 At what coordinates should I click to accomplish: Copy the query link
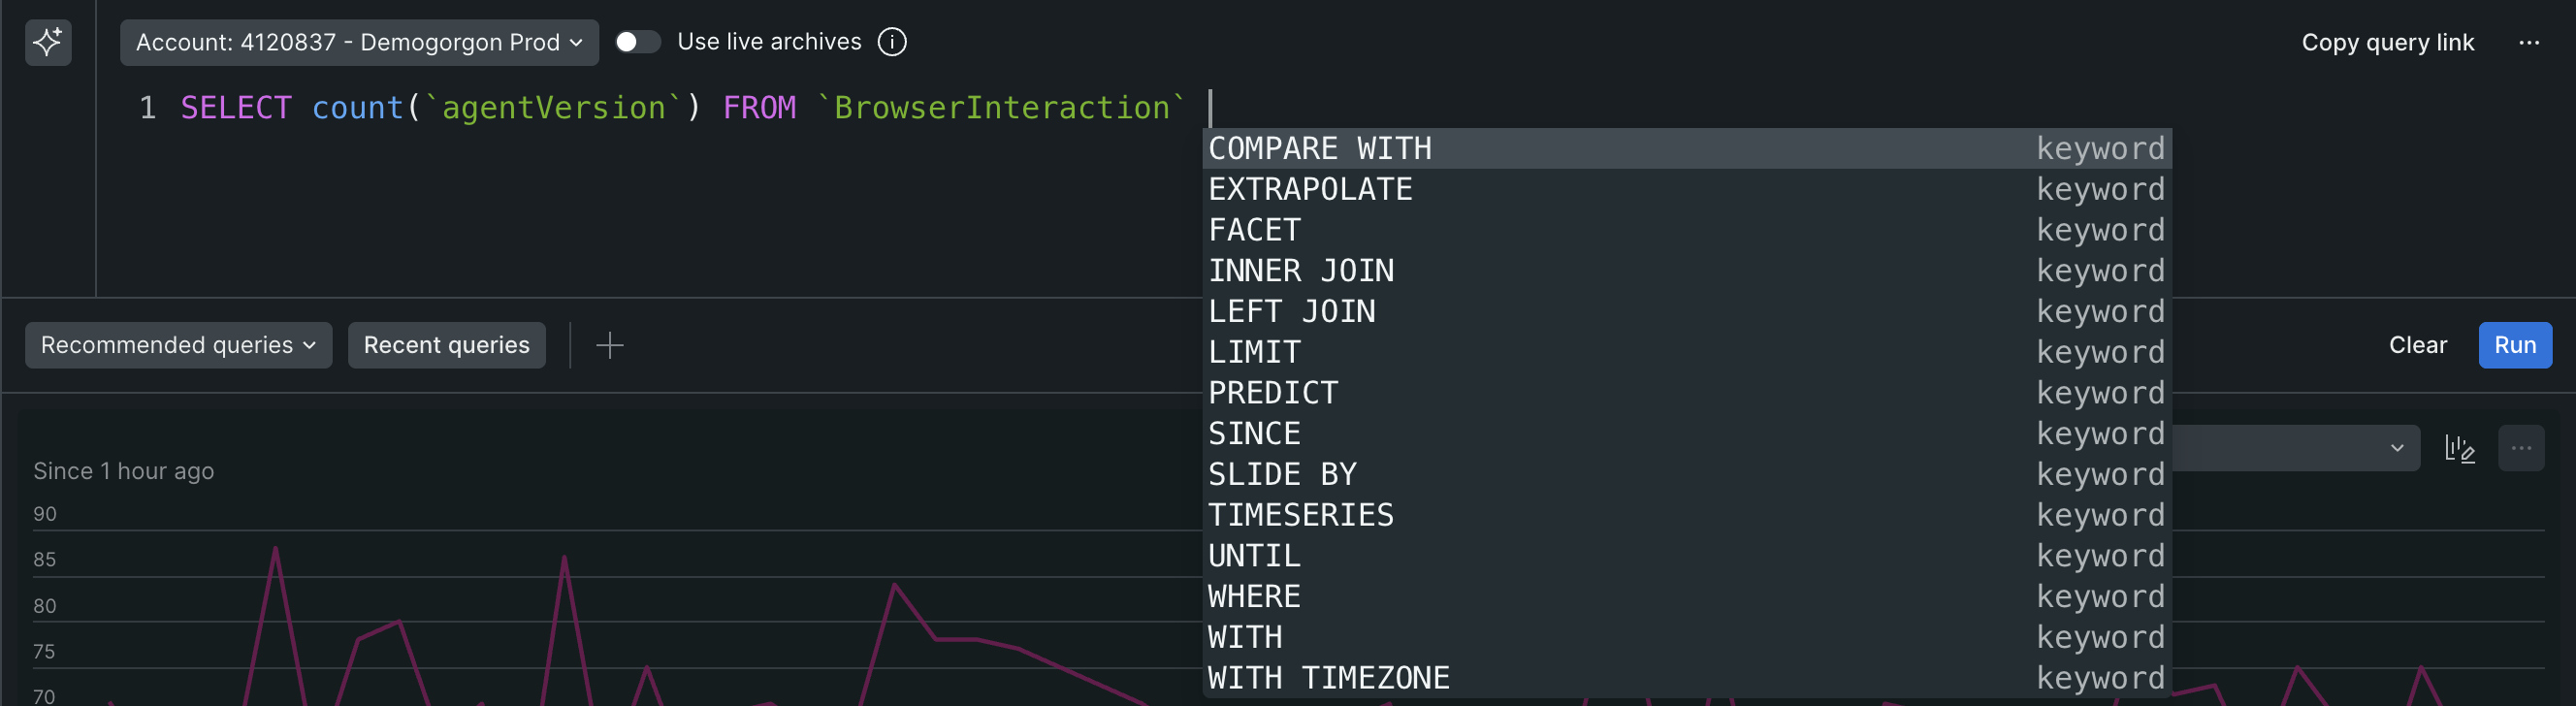click(x=2388, y=42)
